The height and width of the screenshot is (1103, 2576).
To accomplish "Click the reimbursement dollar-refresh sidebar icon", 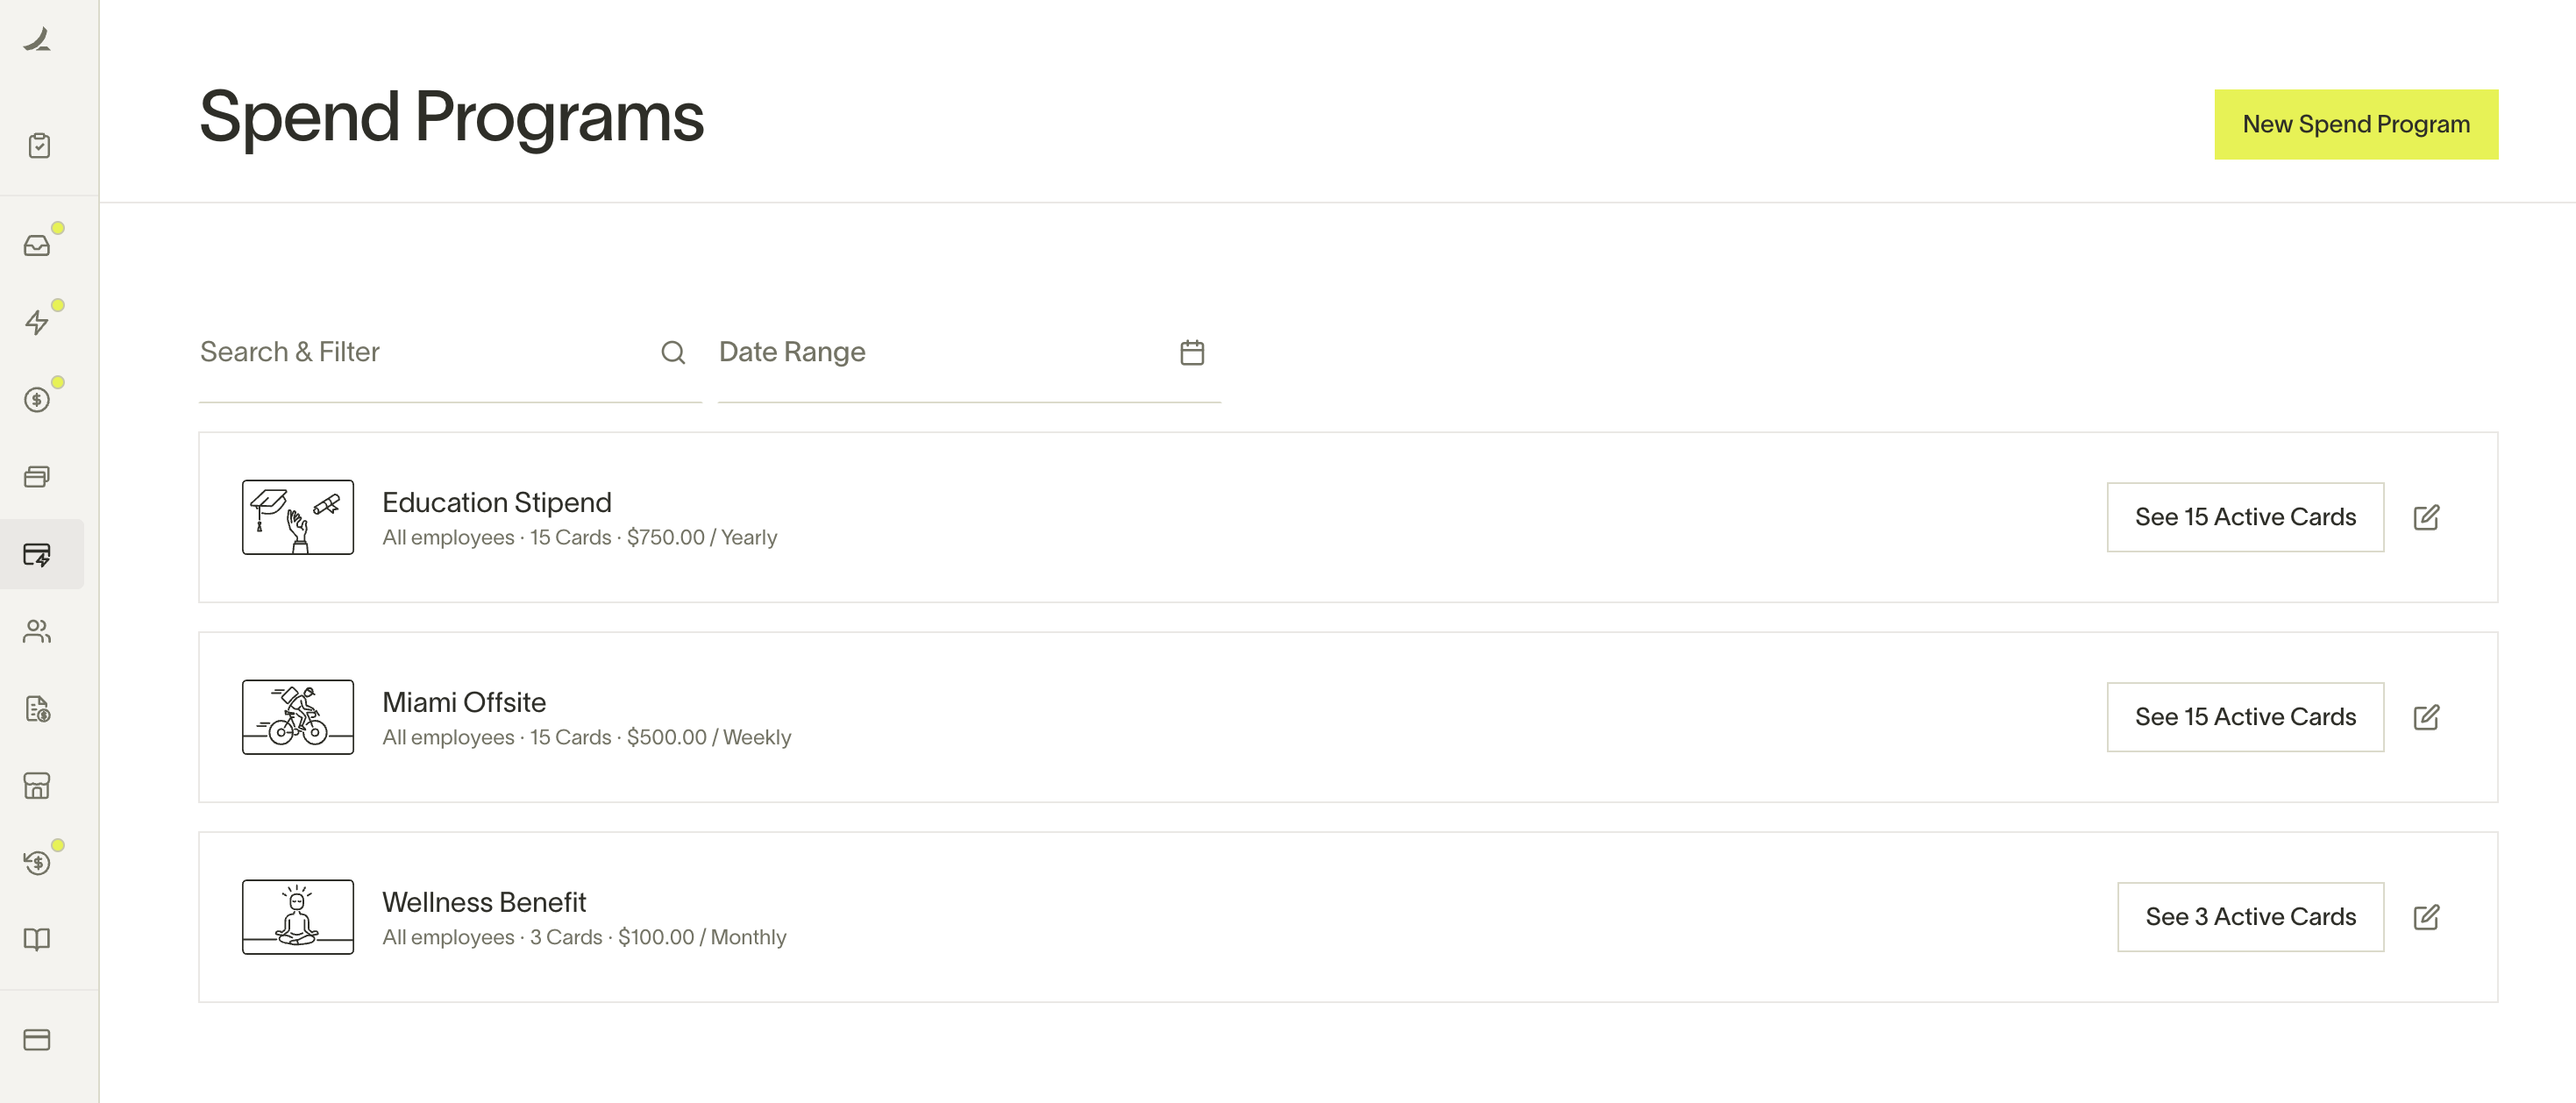I will [x=37, y=862].
